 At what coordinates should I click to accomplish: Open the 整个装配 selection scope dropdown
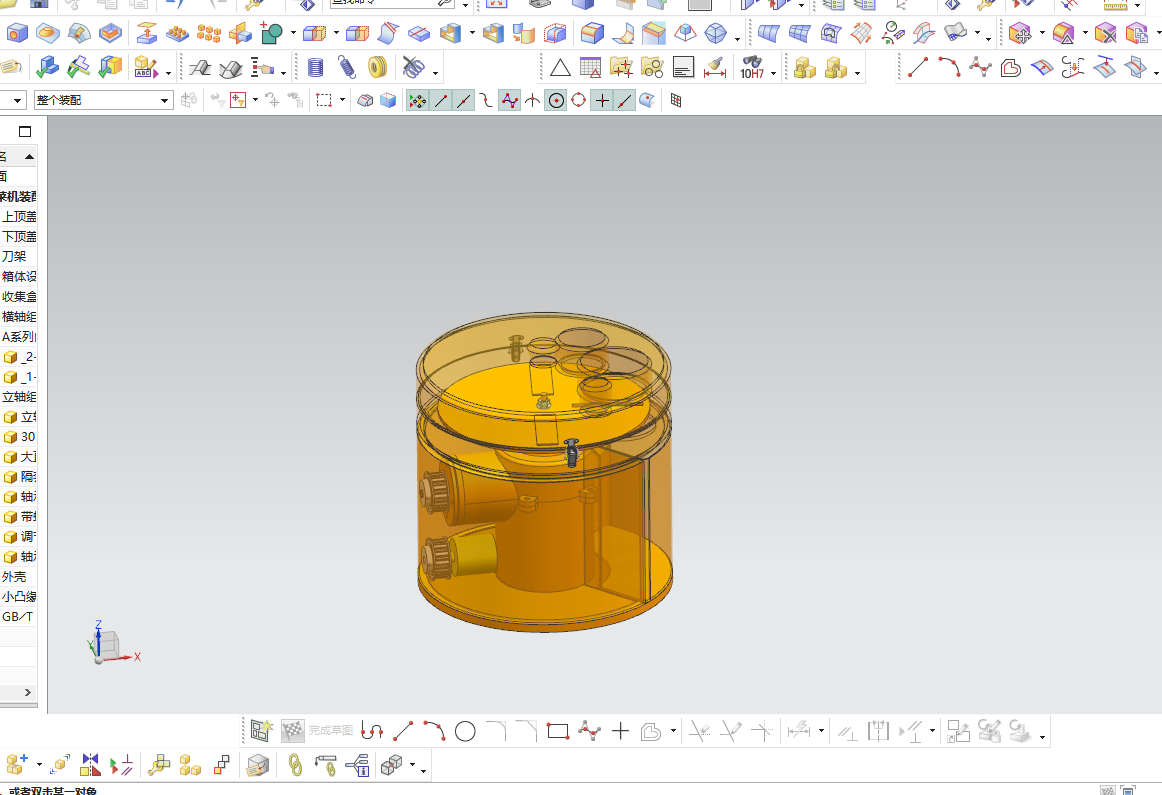click(103, 100)
